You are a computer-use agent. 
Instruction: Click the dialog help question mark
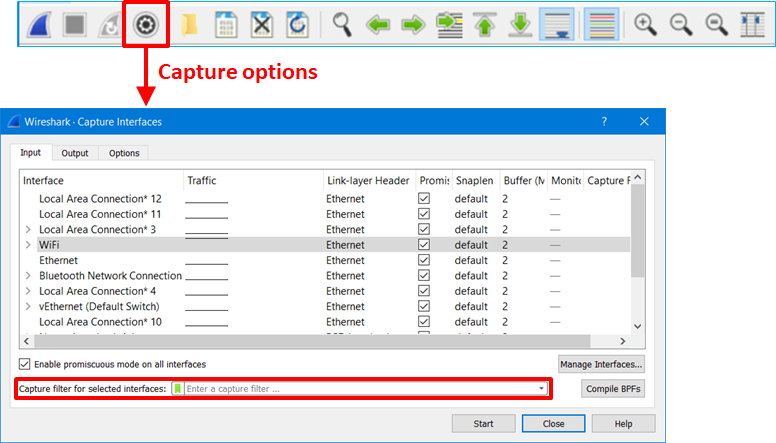pyautogui.click(x=604, y=121)
